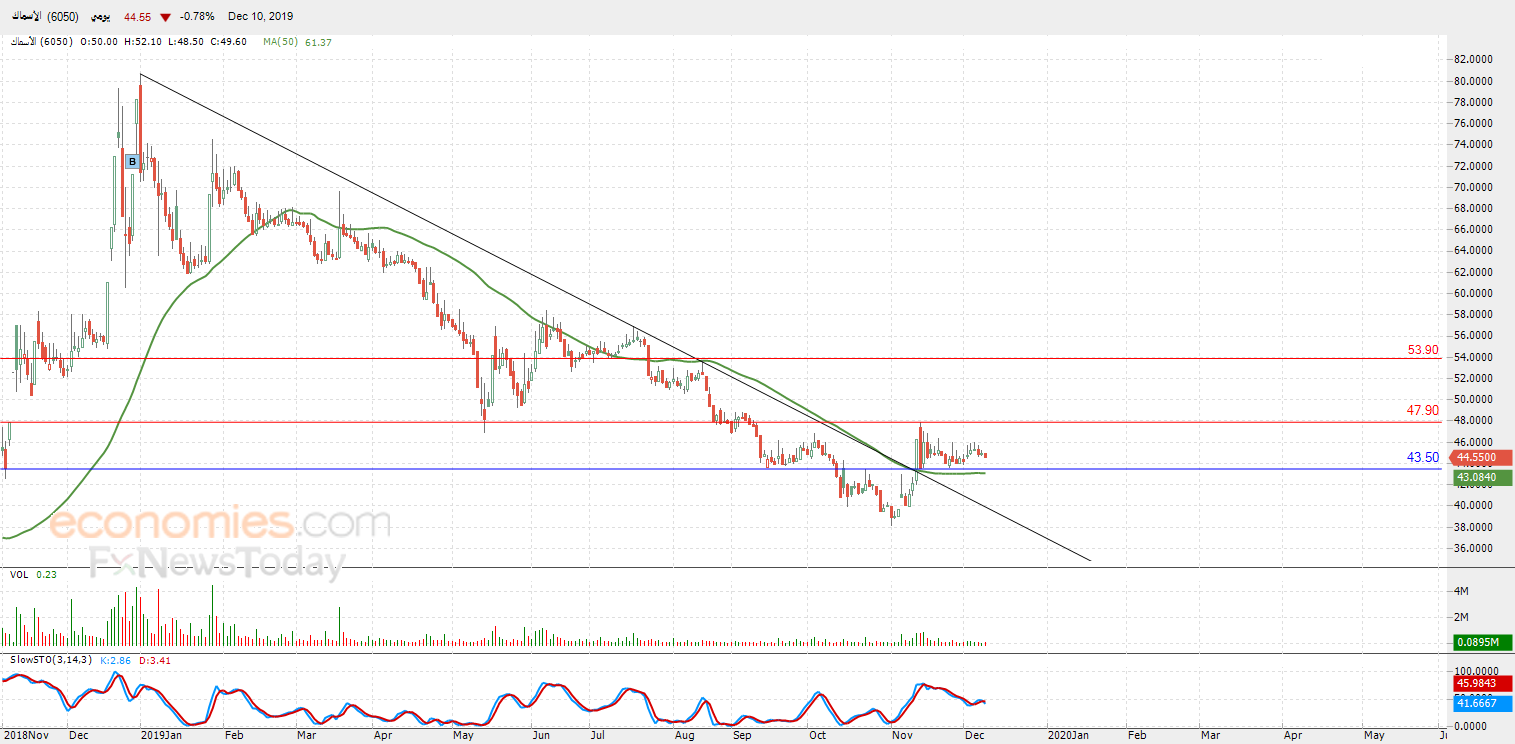Click the 44.55 price in the header

click(x=139, y=17)
